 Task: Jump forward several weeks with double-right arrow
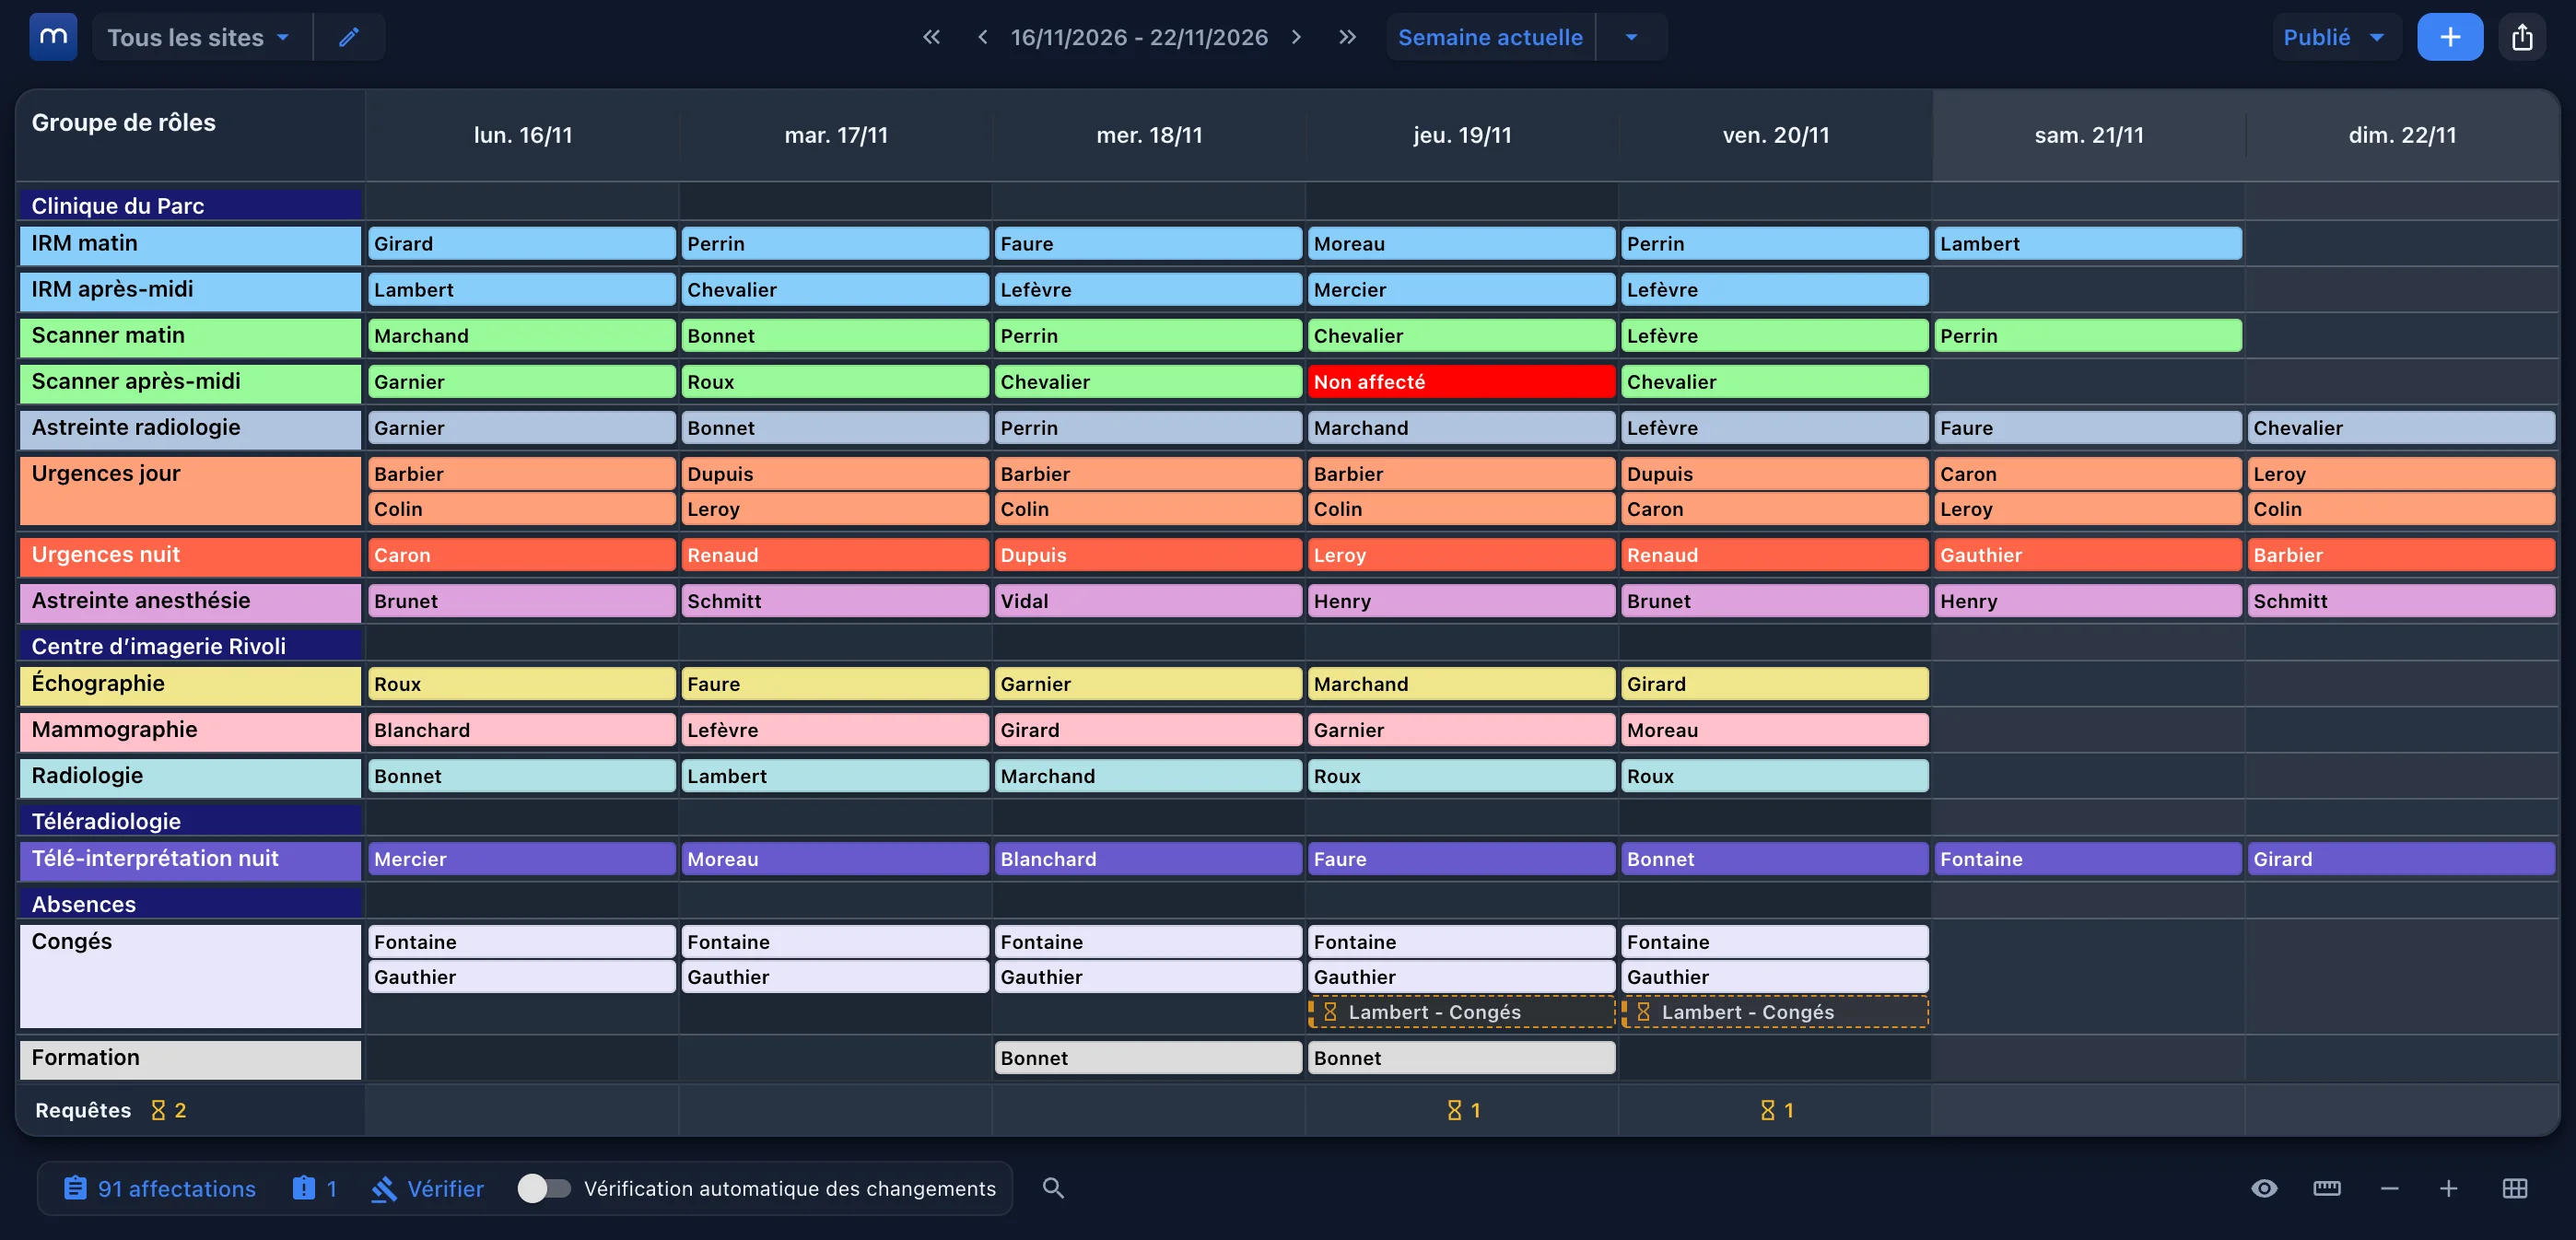click(x=1347, y=37)
